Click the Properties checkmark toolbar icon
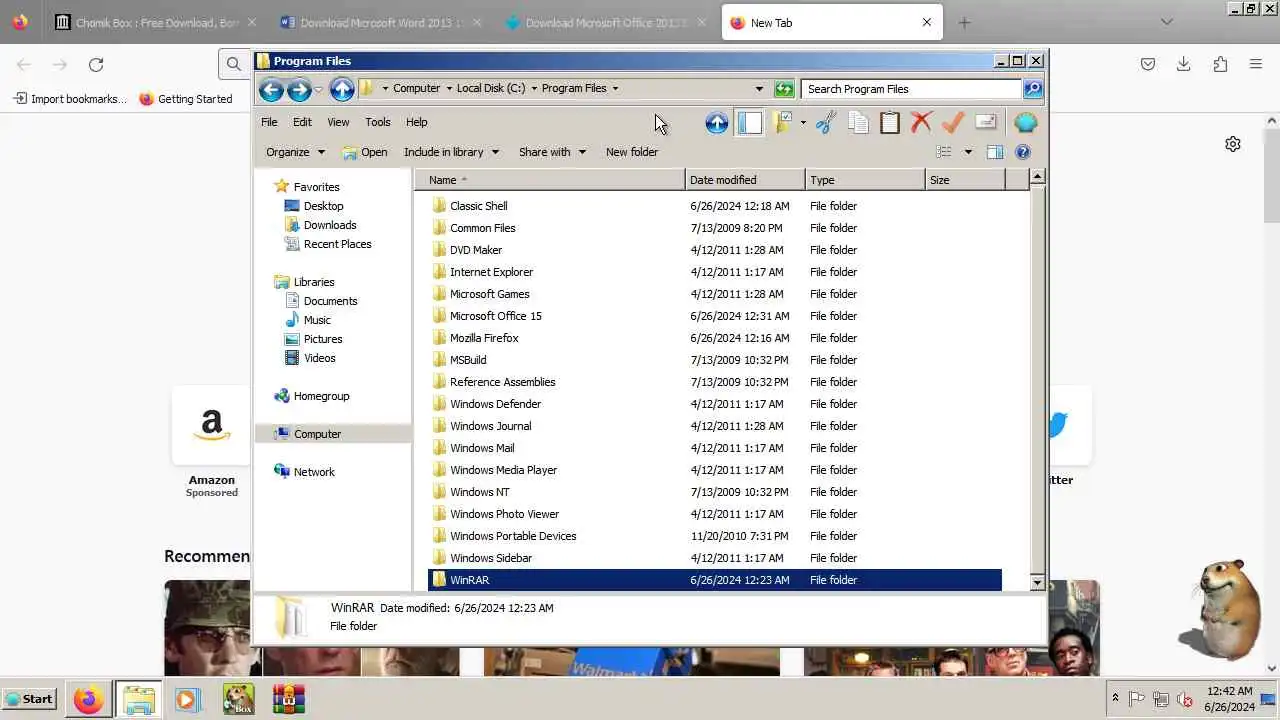The width and height of the screenshot is (1280, 720). [953, 122]
